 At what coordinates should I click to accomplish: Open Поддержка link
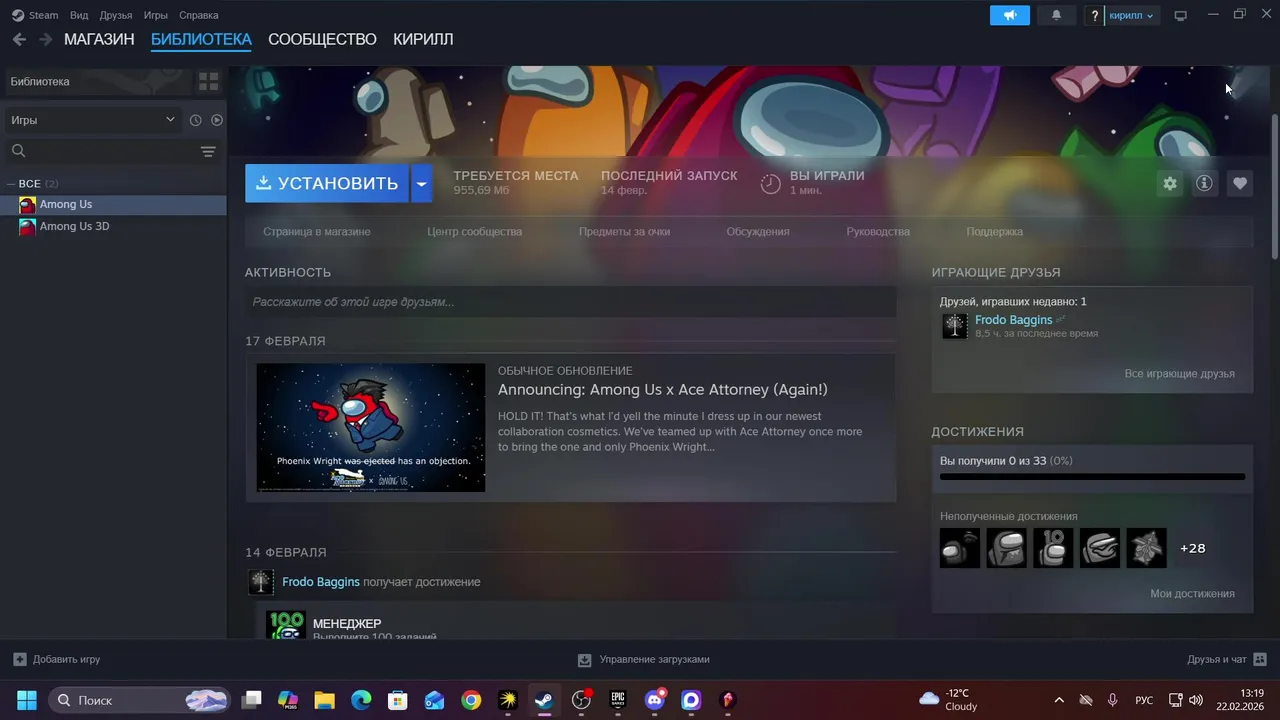coord(994,231)
